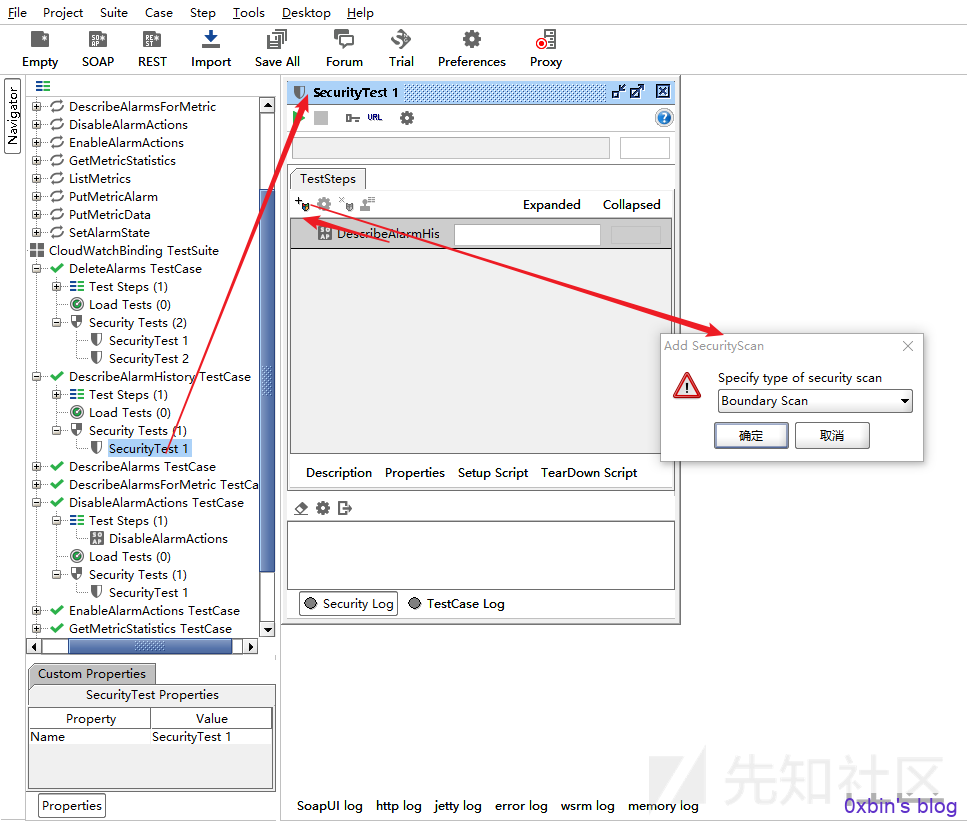This screenshot has height=821, width=967.
Task: Confirm the dialog with 确定 button
Action: point(751,435)
